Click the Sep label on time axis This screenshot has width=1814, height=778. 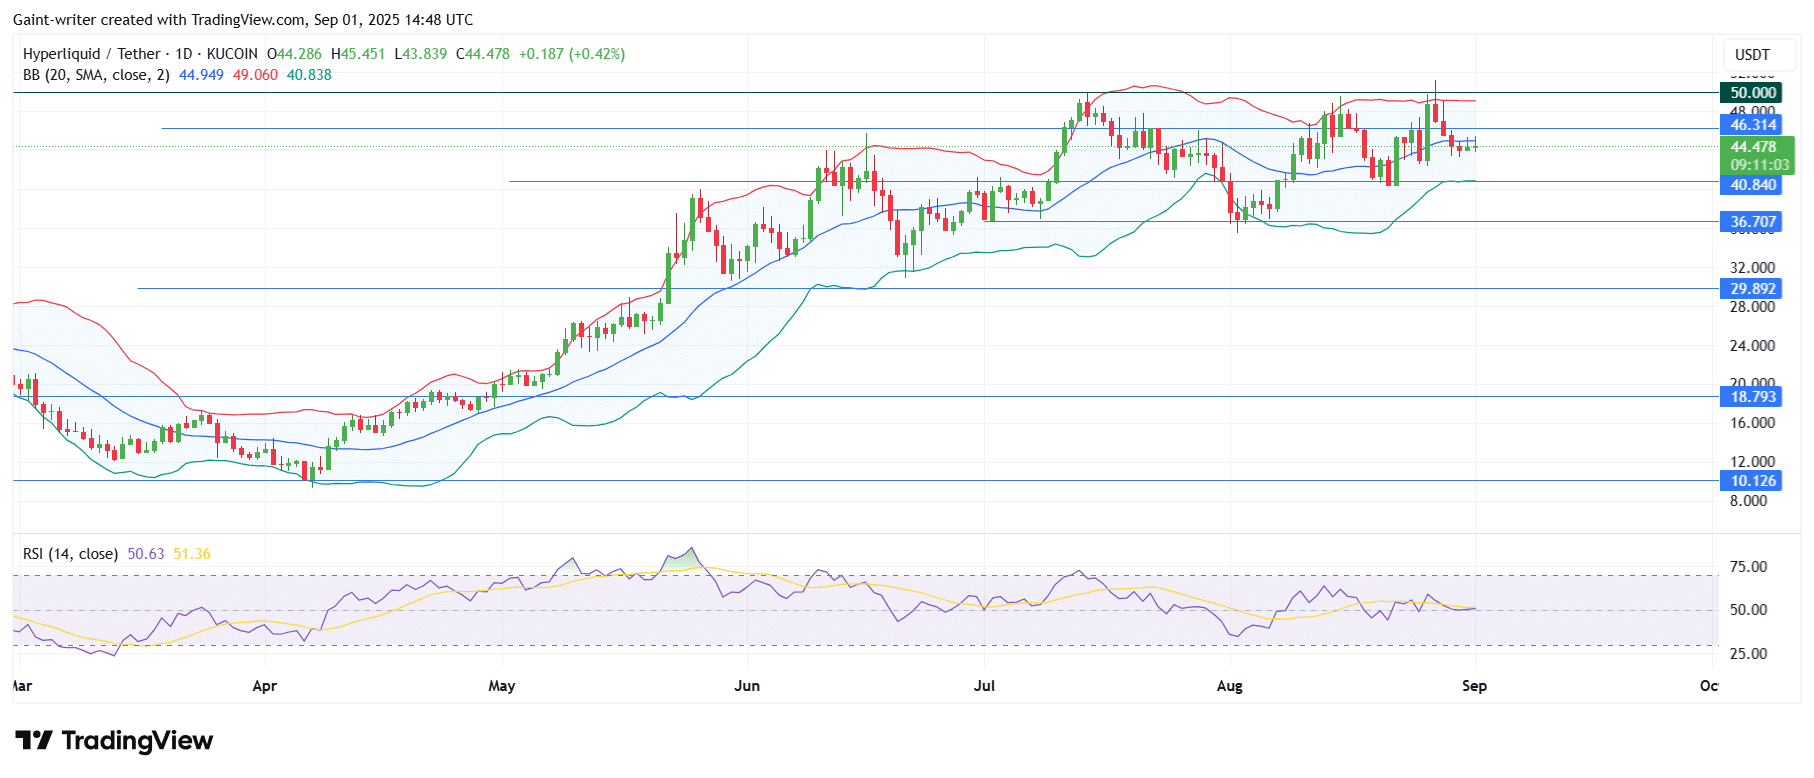click(1475, 686)
